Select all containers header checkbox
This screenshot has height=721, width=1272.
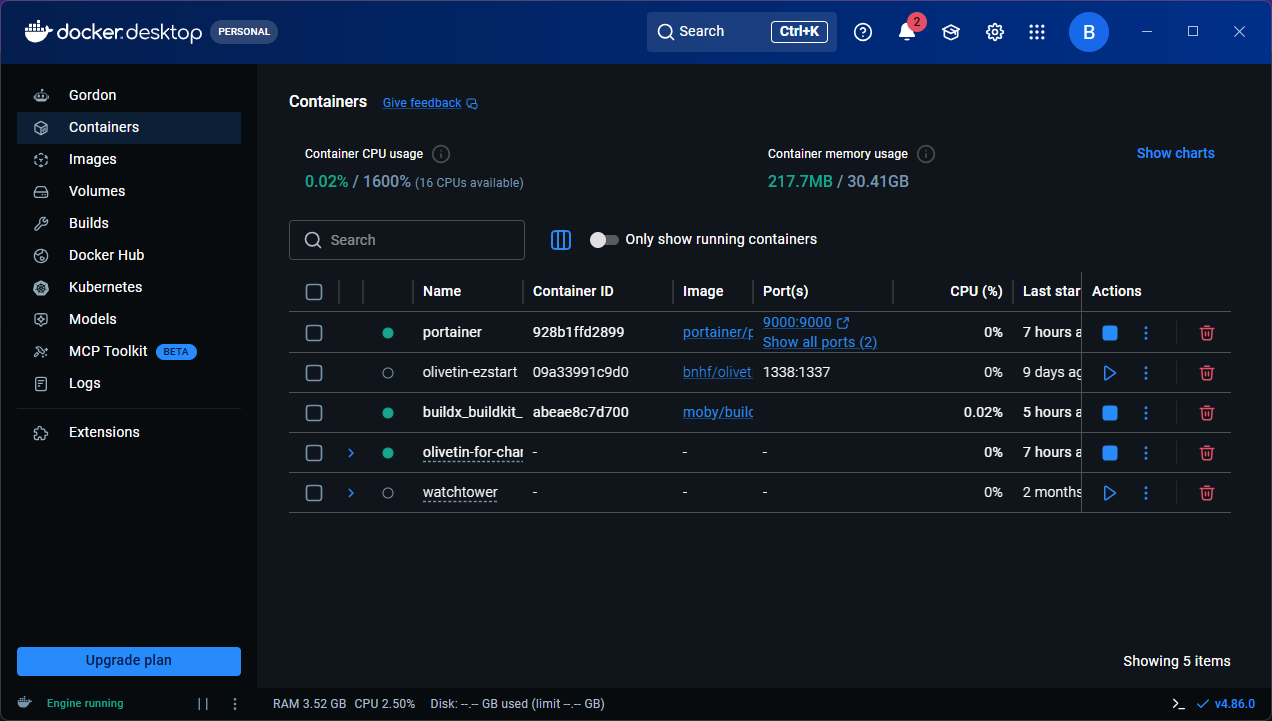314,292
